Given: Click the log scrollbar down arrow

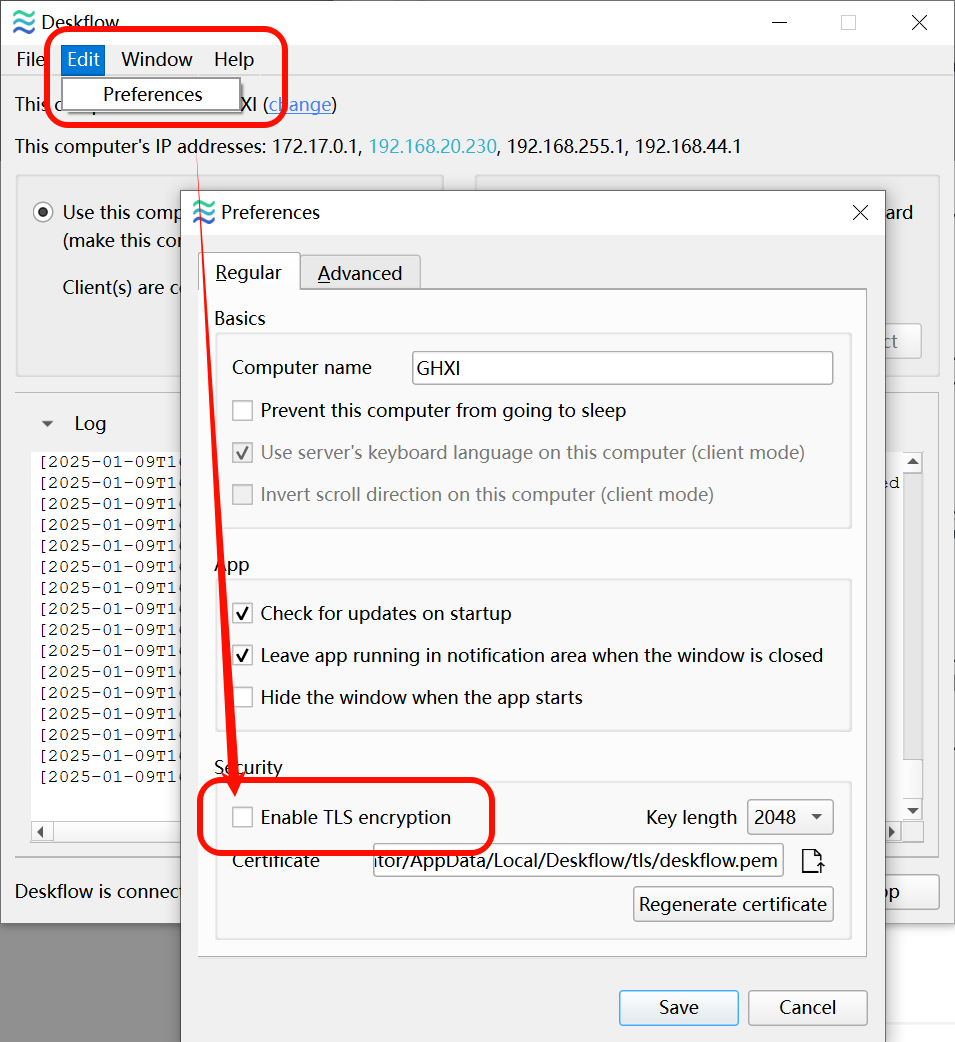Looking at the screenshot, I should click(913, 810).
